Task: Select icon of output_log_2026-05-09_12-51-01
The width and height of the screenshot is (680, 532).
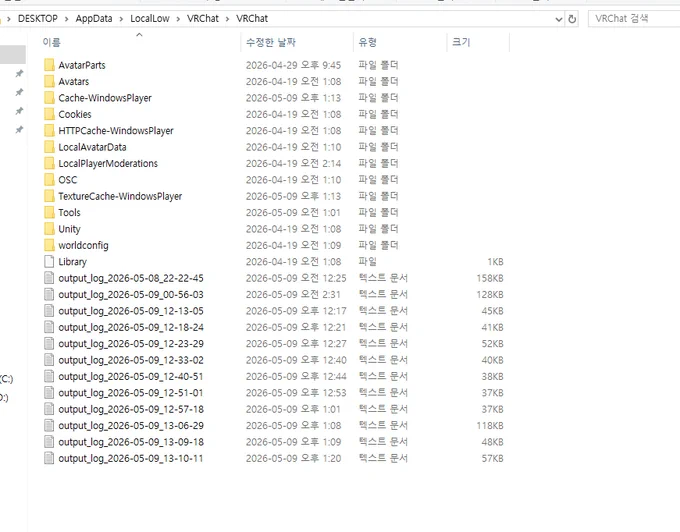Action: point(49,393)
